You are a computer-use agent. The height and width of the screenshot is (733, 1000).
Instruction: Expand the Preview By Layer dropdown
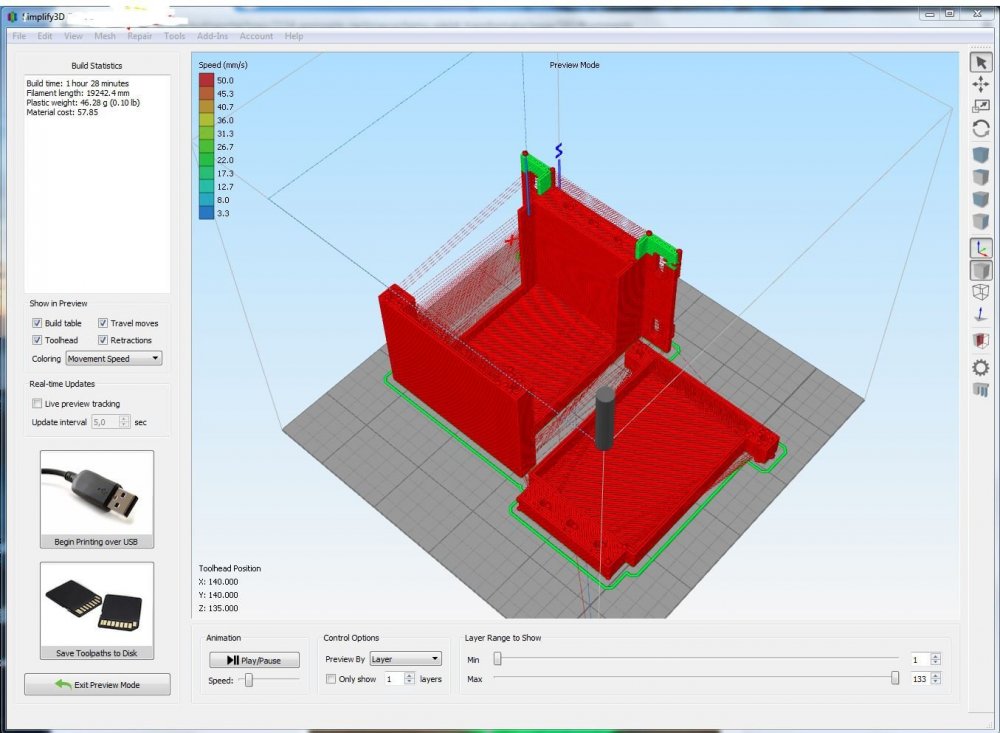click(405, 659)
